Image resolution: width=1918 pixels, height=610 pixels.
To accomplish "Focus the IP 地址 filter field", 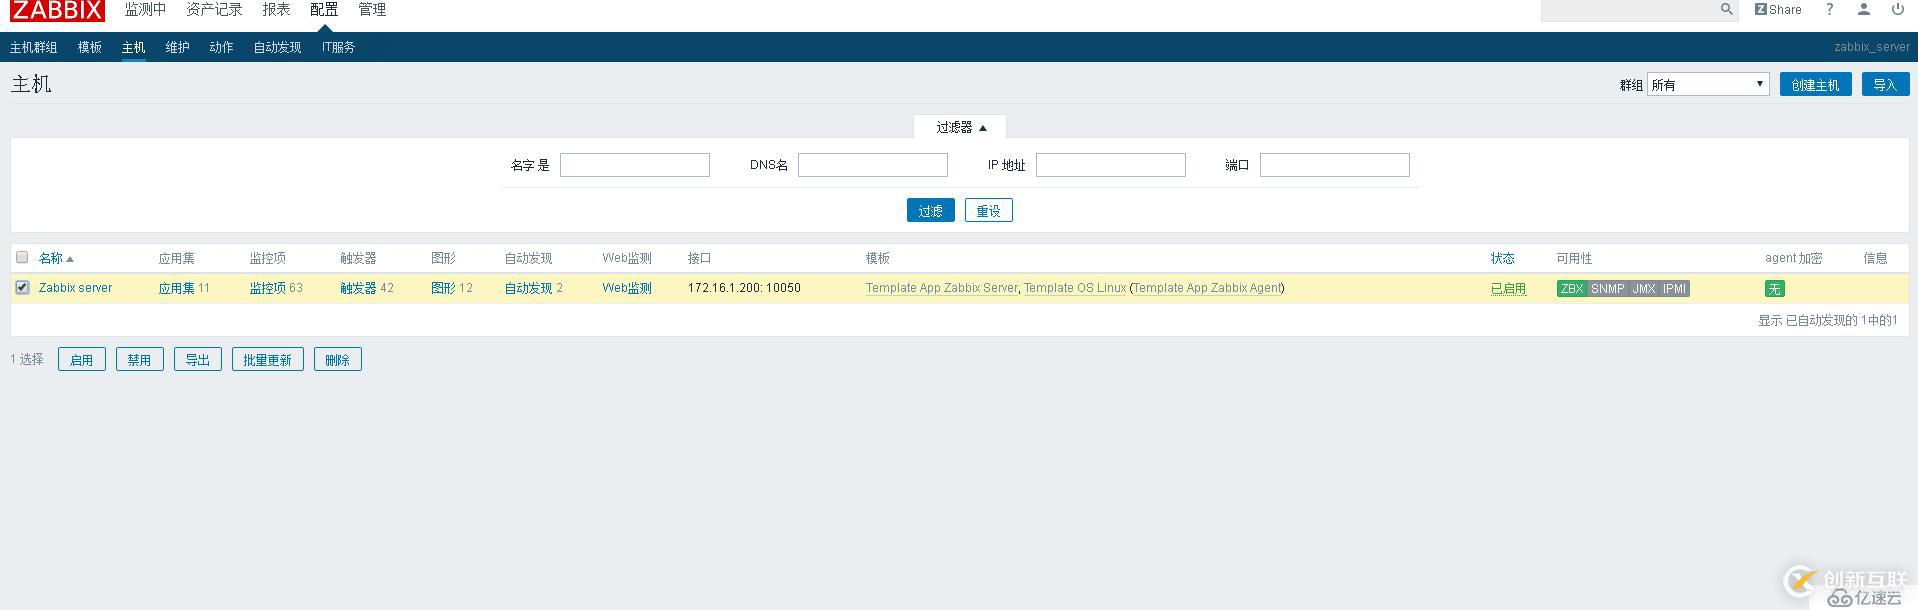I will click(x=1110, y=165).
